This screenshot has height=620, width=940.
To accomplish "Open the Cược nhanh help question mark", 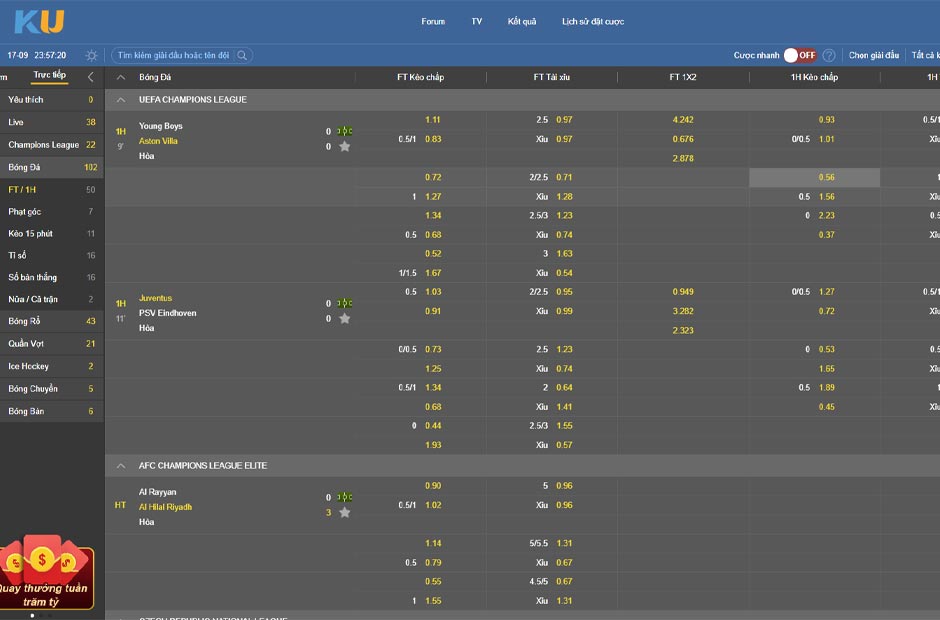I will pos(828,56).
